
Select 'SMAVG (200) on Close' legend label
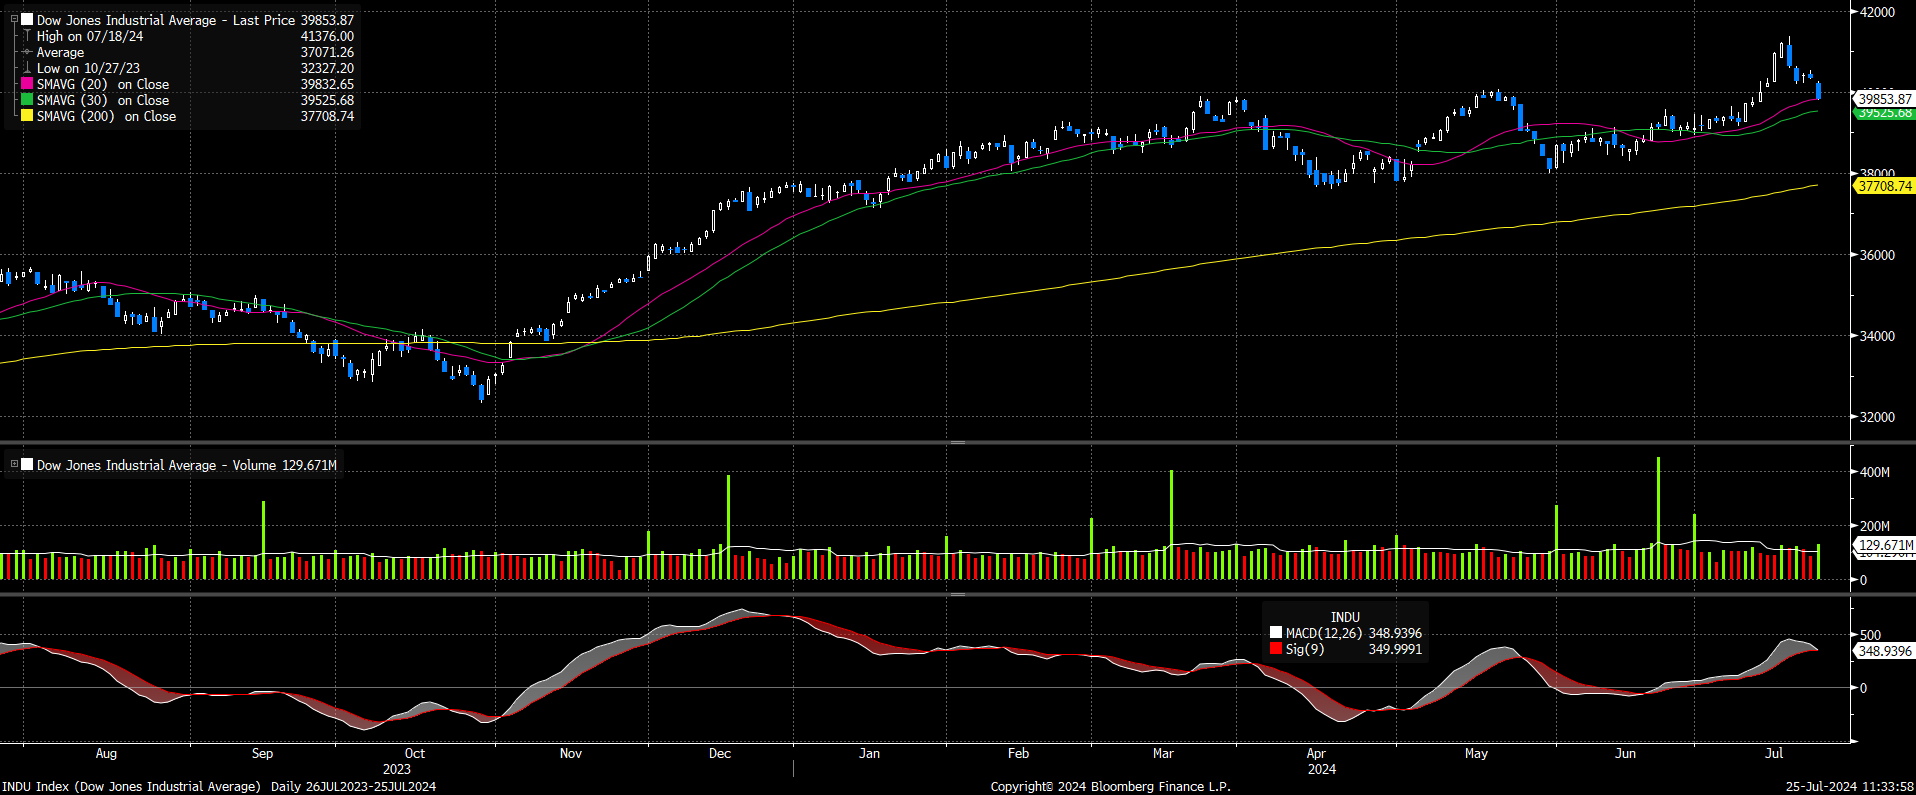click(106, 116)
